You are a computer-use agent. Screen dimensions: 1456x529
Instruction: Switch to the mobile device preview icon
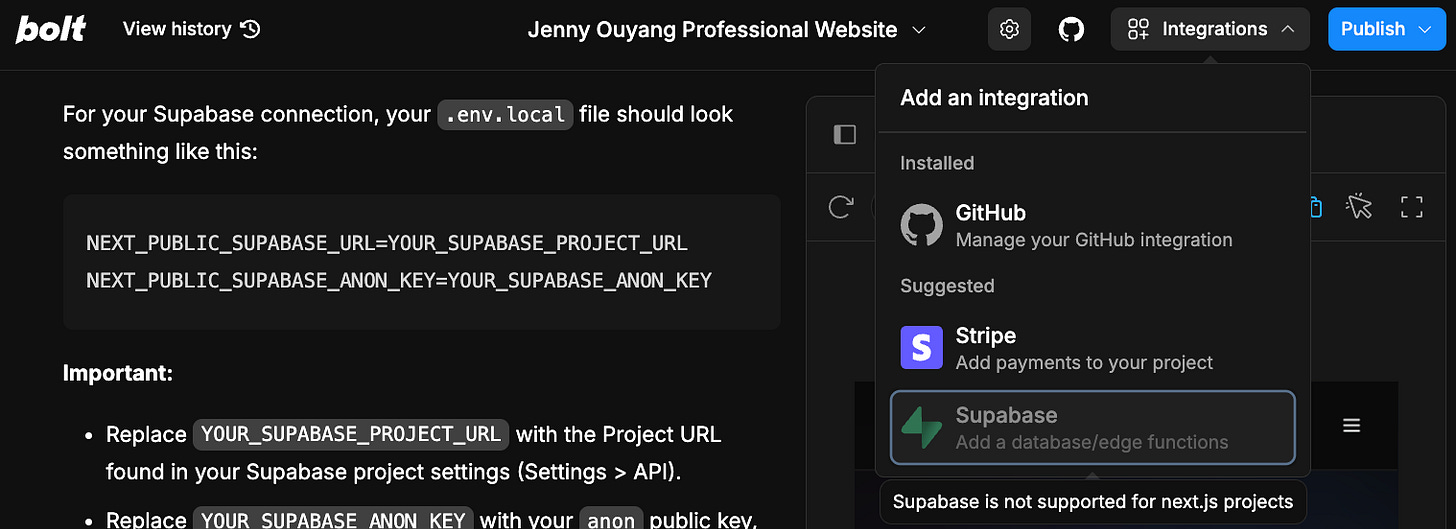(x=1316, y=207)
